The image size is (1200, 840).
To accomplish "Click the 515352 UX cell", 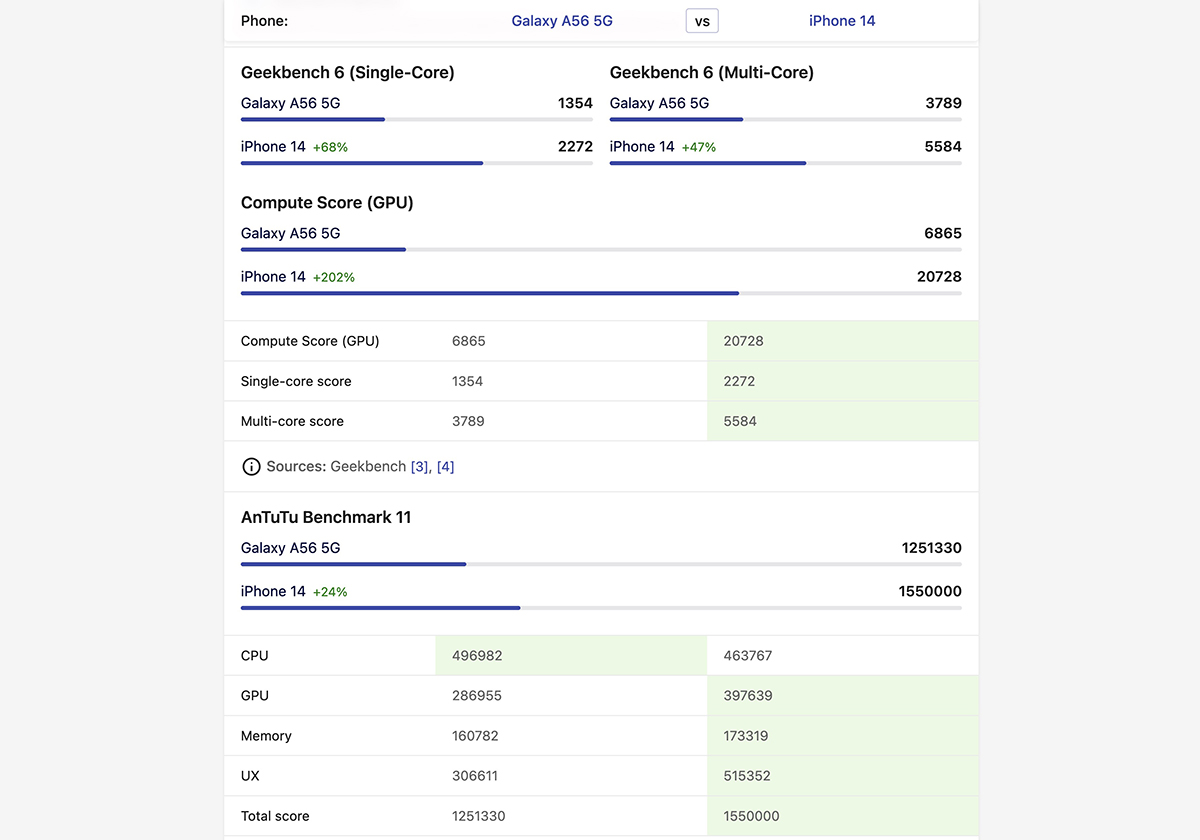I will [x=842, y=776].
